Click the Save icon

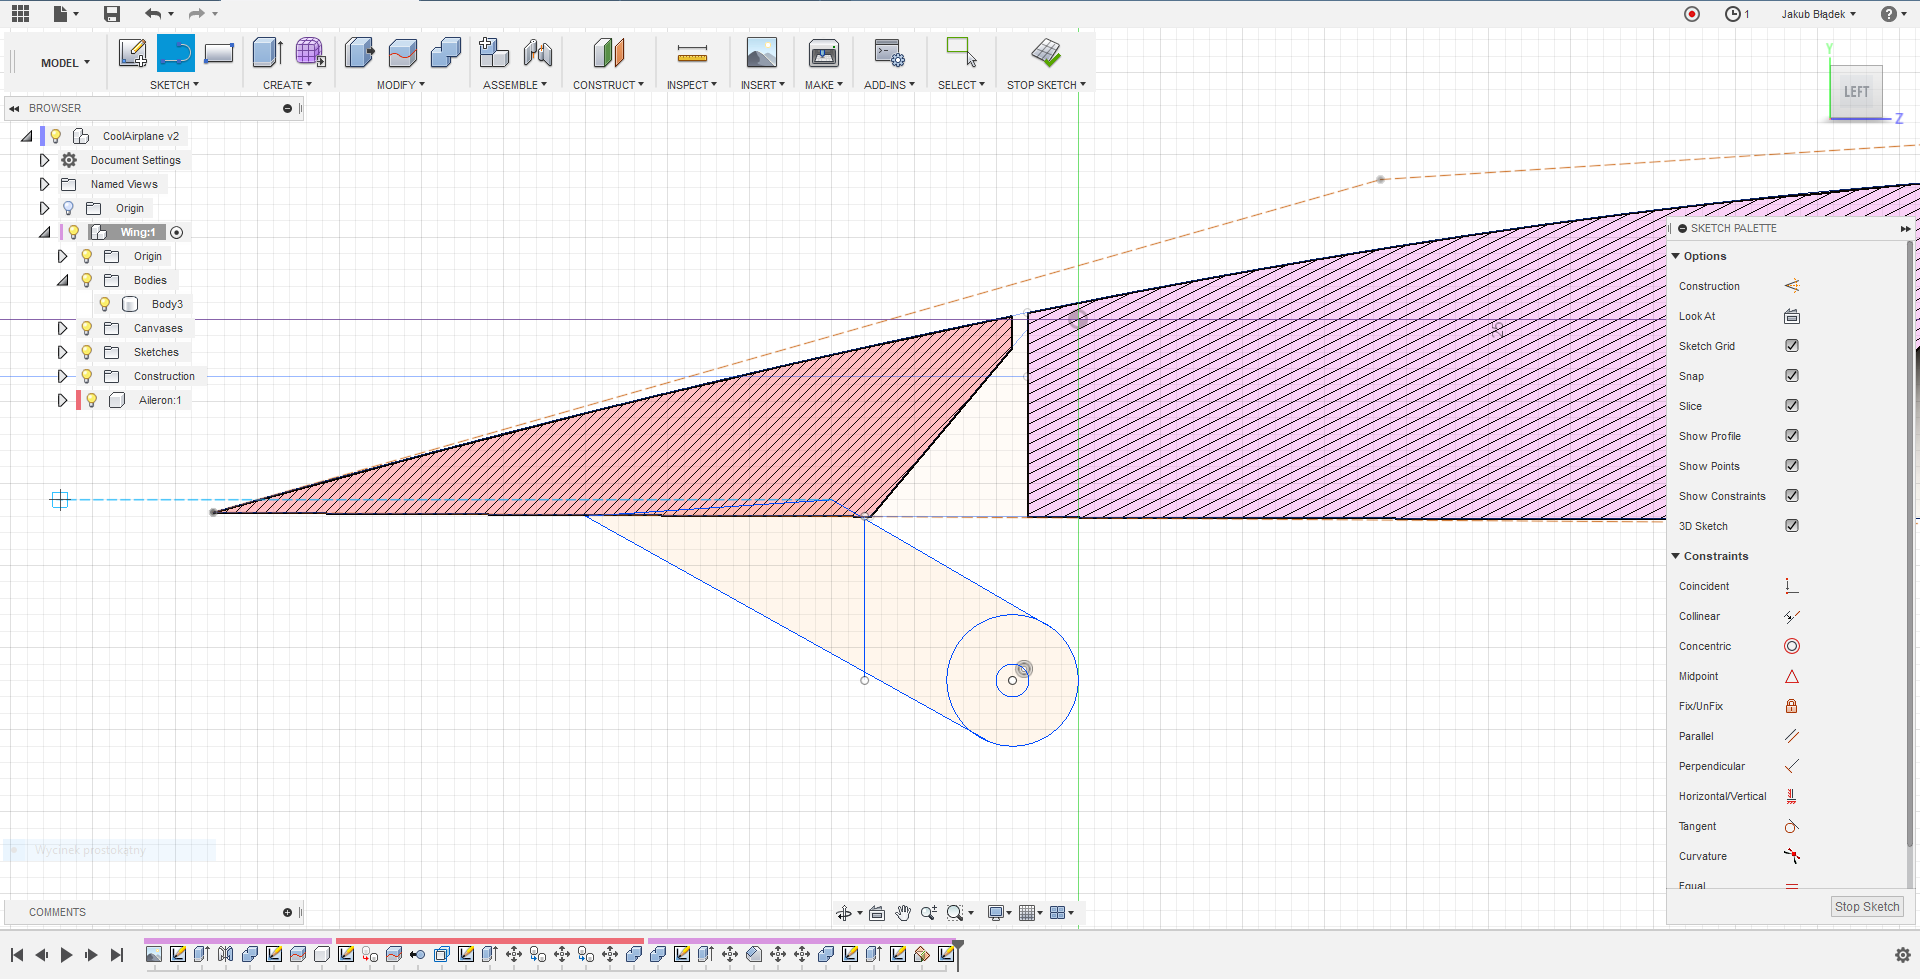[x=112, y=14]
